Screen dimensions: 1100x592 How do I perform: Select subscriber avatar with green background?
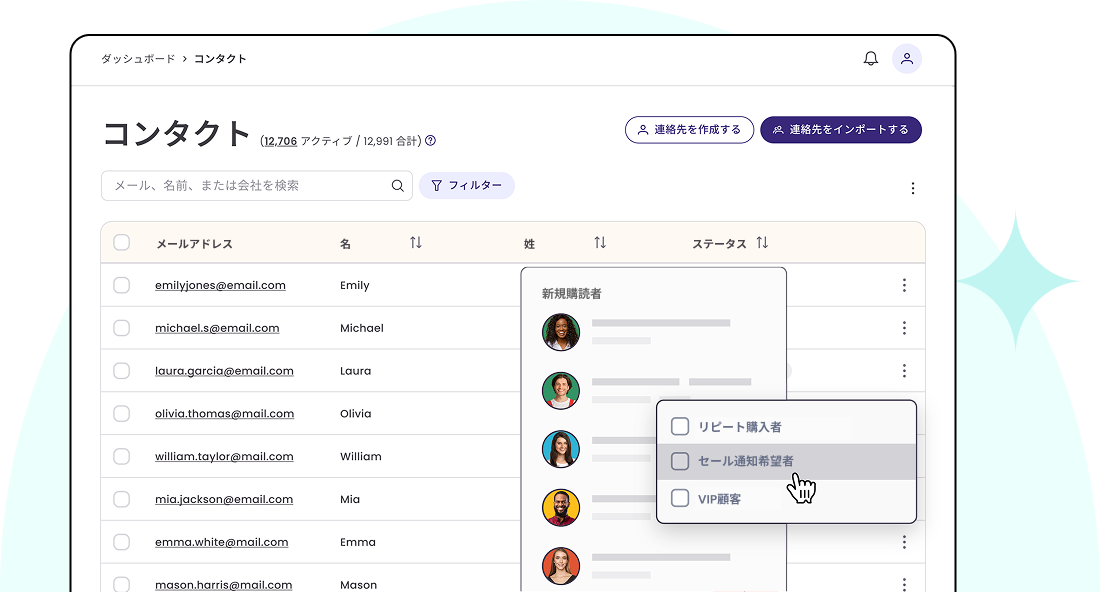tap(561, 390)
